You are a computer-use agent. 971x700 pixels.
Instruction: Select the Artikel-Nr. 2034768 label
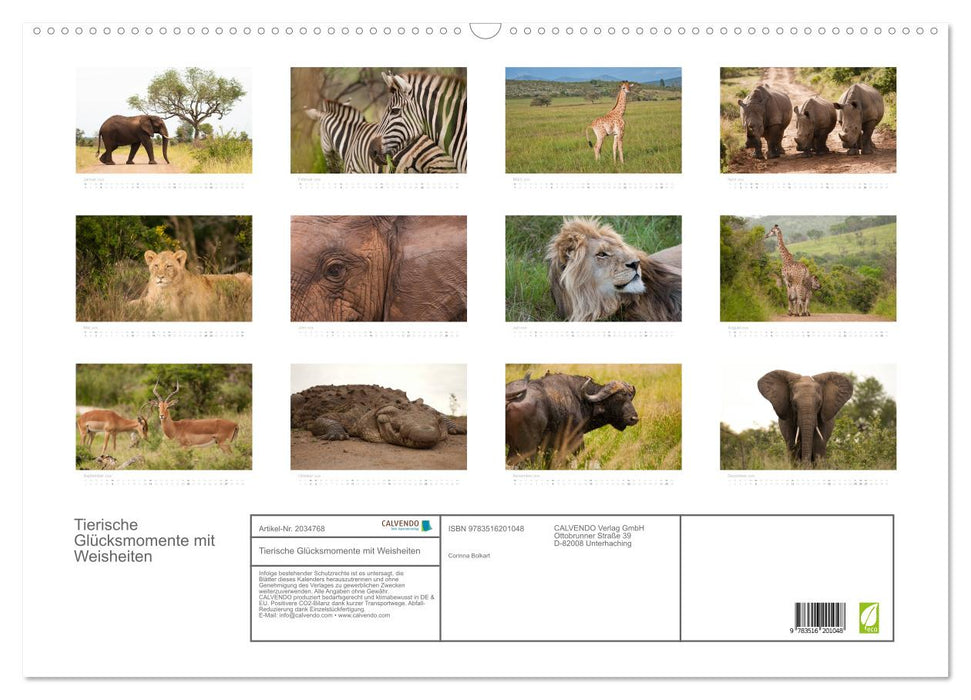tap(291, 527)
